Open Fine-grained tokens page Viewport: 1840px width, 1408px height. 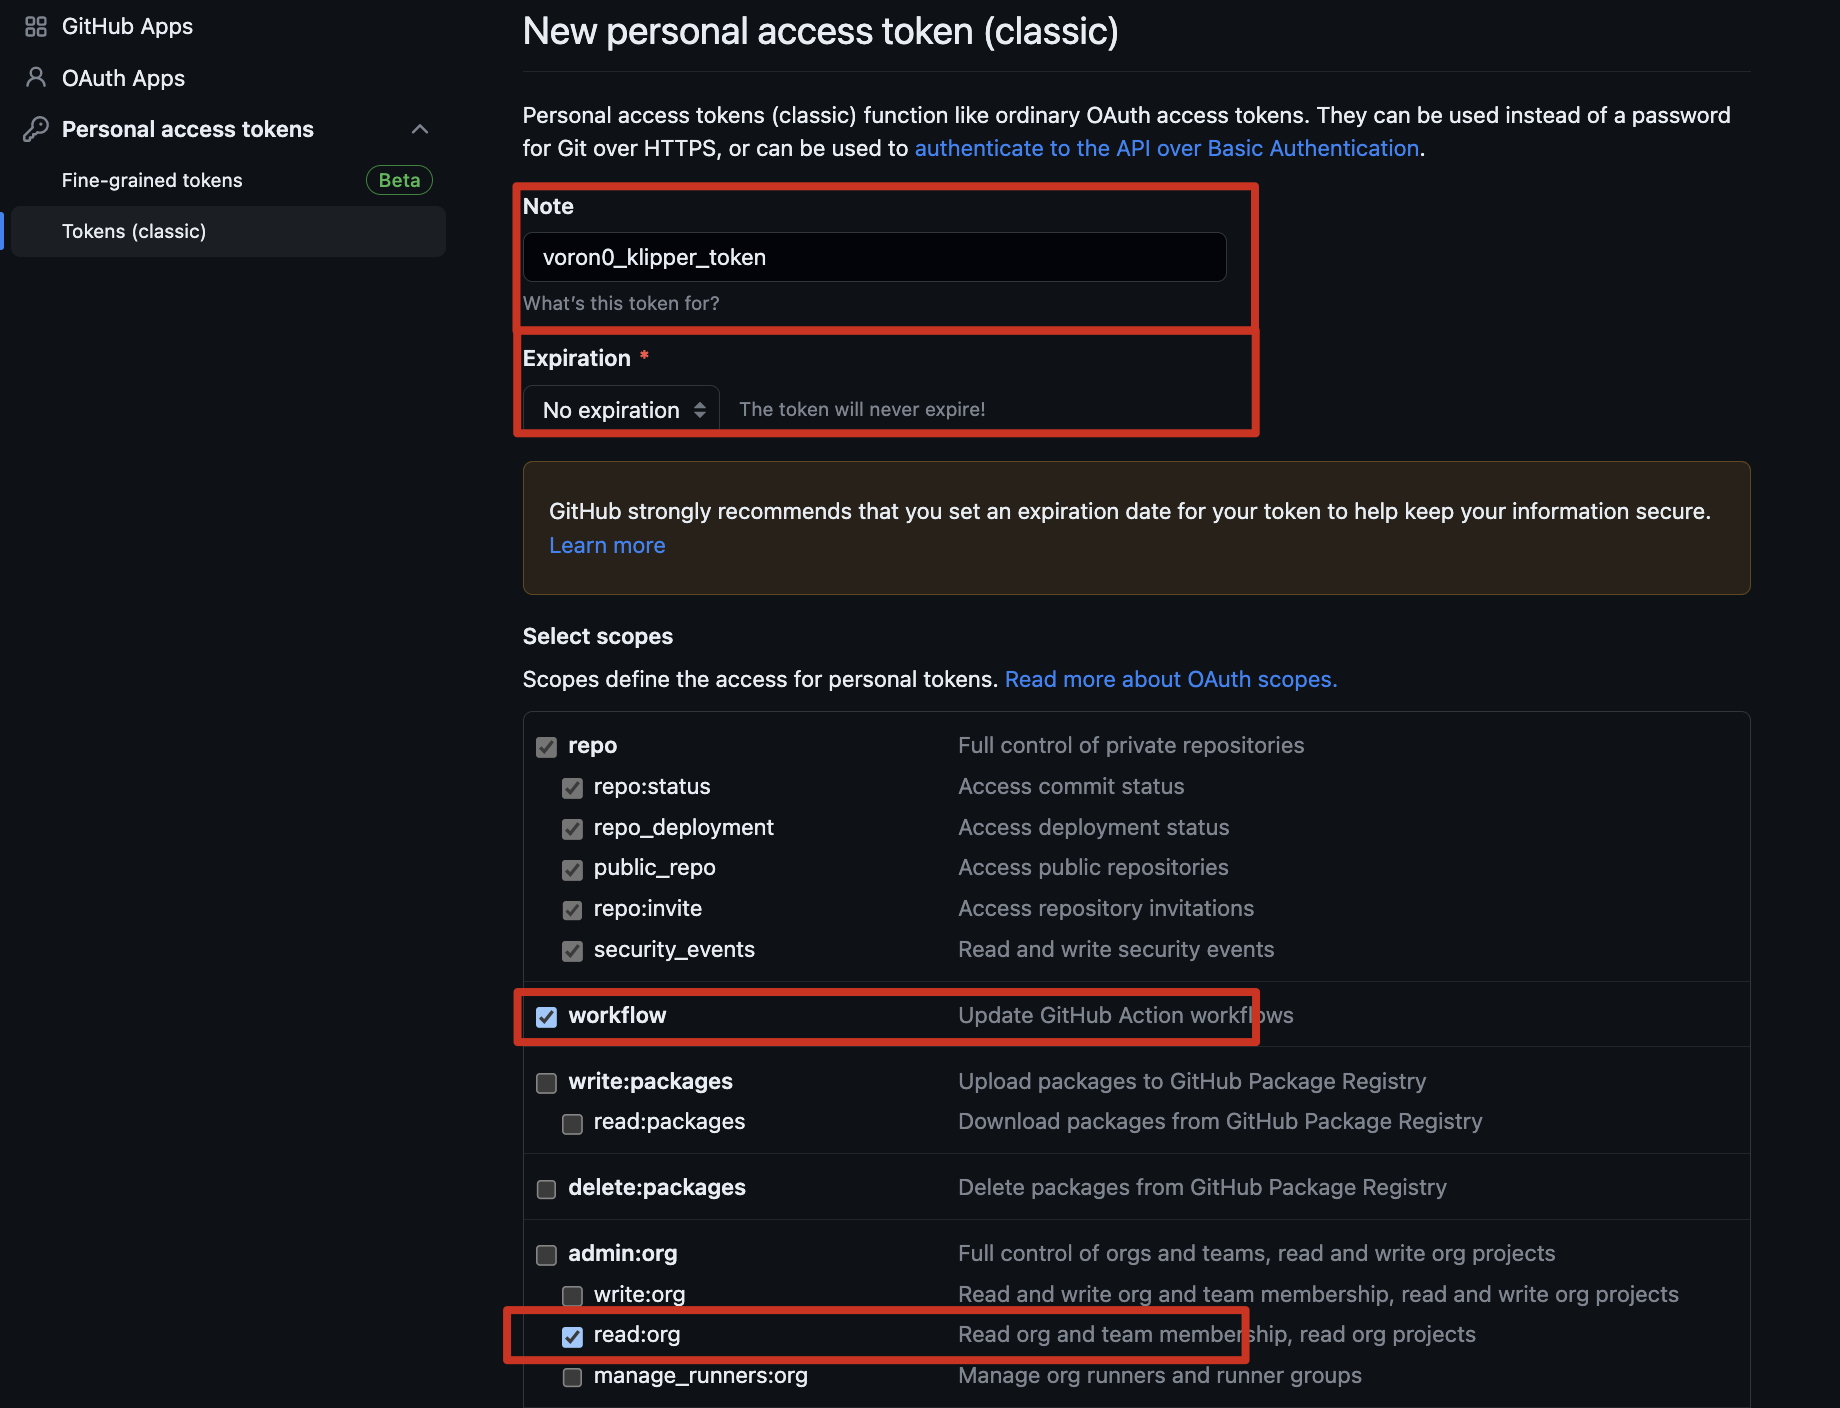coord(152,180)
